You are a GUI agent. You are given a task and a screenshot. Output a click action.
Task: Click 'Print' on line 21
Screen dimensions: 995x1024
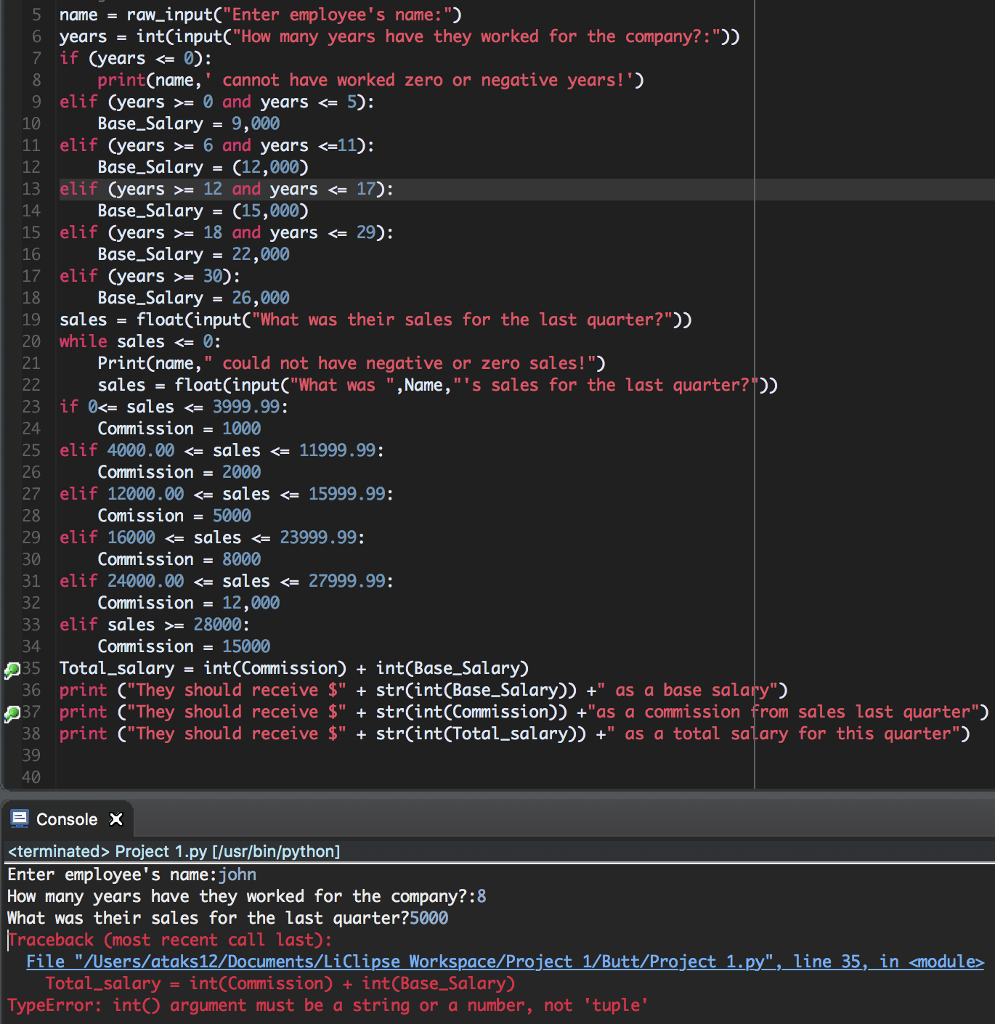tap(121, 363)
